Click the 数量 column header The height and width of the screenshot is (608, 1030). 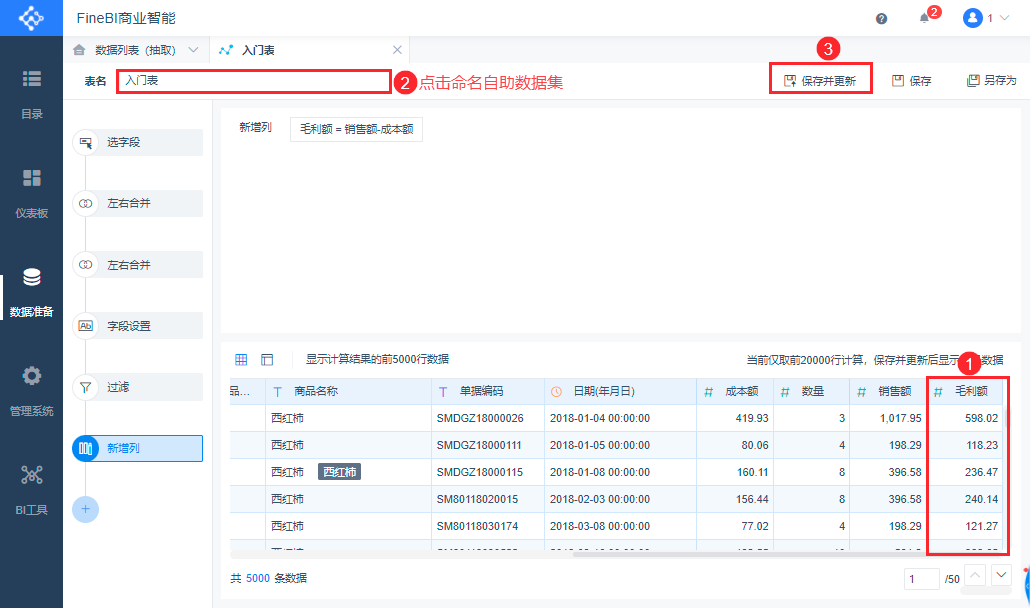click(811, 391)
